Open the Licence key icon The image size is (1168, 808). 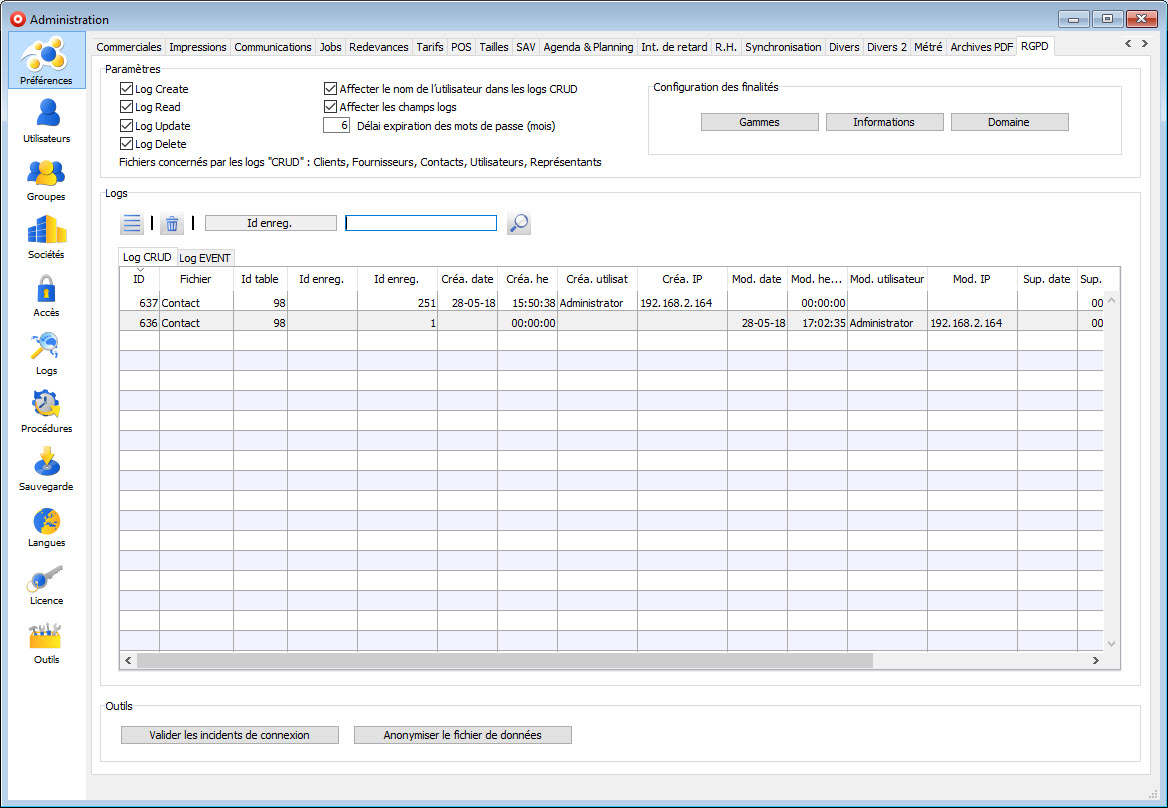click(x=46, y=582)
